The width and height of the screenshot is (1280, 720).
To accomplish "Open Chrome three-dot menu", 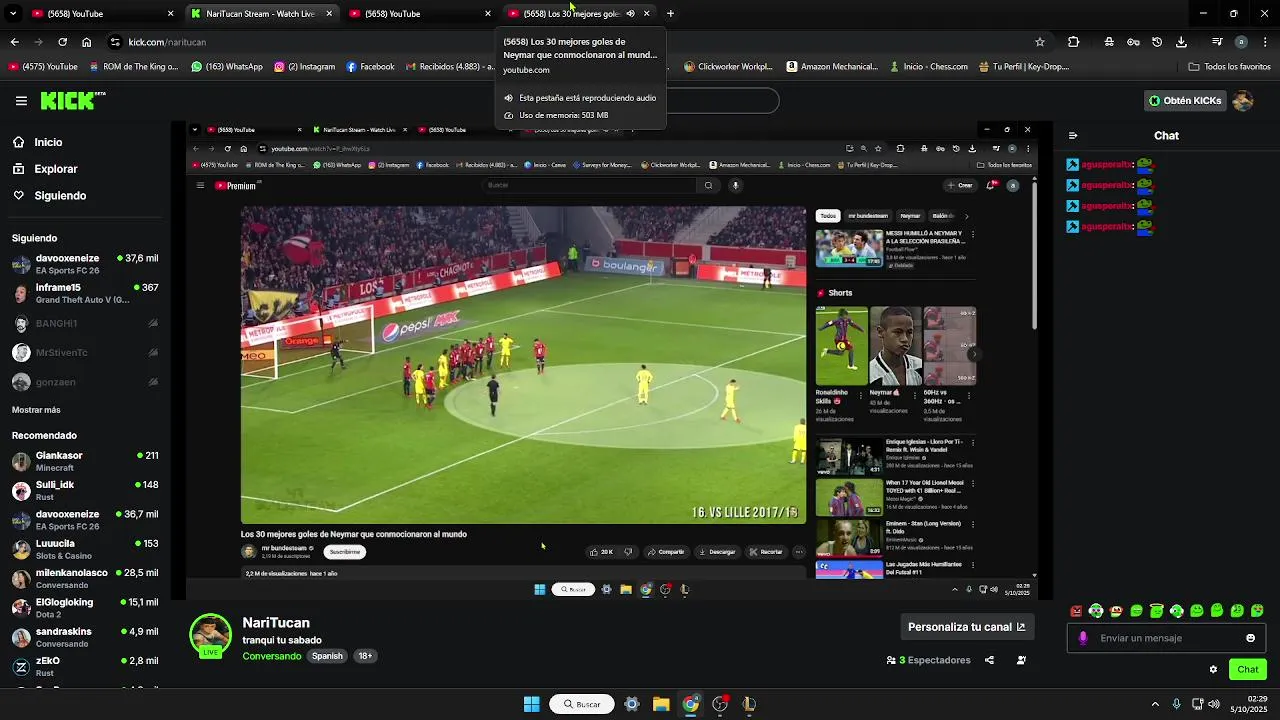I will pos(1263,42).
